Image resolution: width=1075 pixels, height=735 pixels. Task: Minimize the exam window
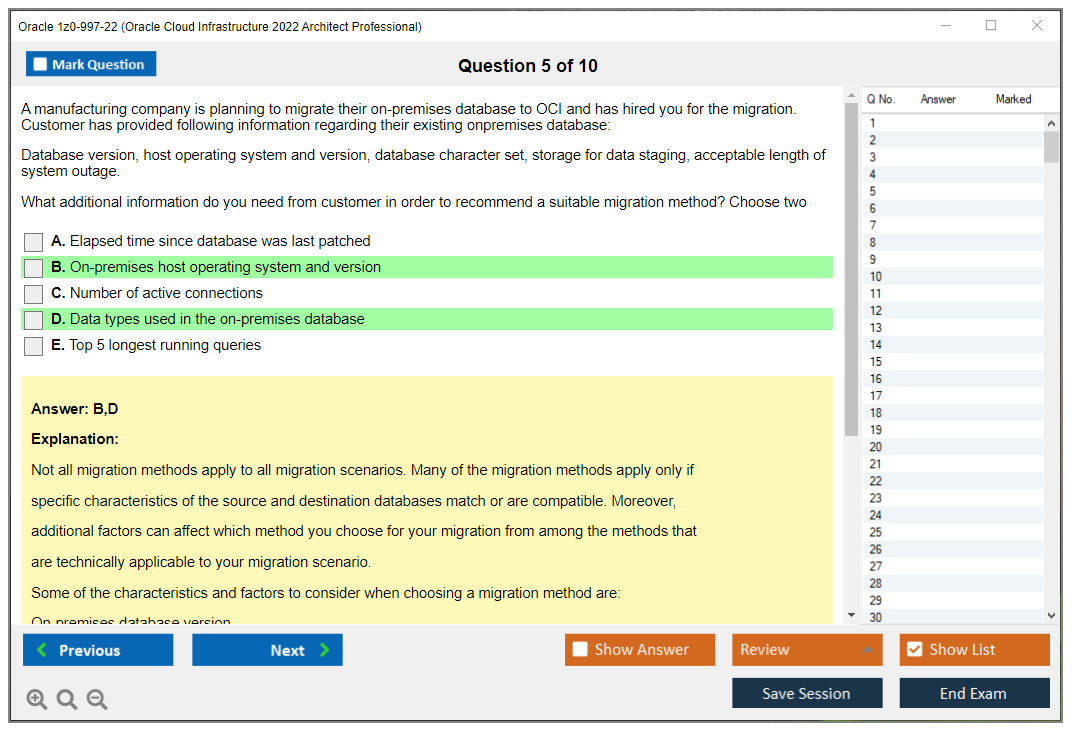tap(945, 26)
